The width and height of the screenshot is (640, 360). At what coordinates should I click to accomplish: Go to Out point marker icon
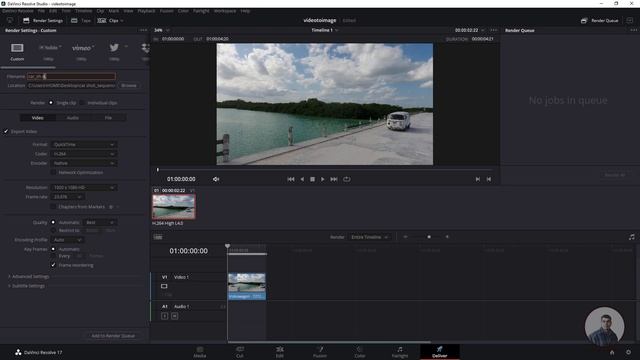(489, 179)
